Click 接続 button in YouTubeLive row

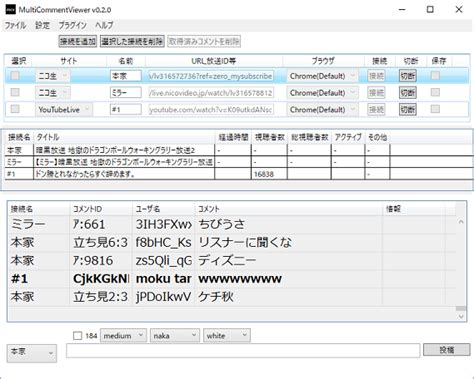[376, 109]
